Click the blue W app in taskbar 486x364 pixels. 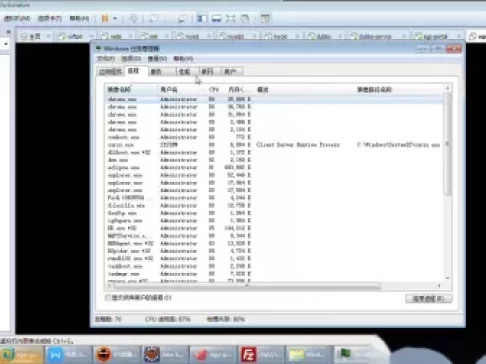[68, 355]
